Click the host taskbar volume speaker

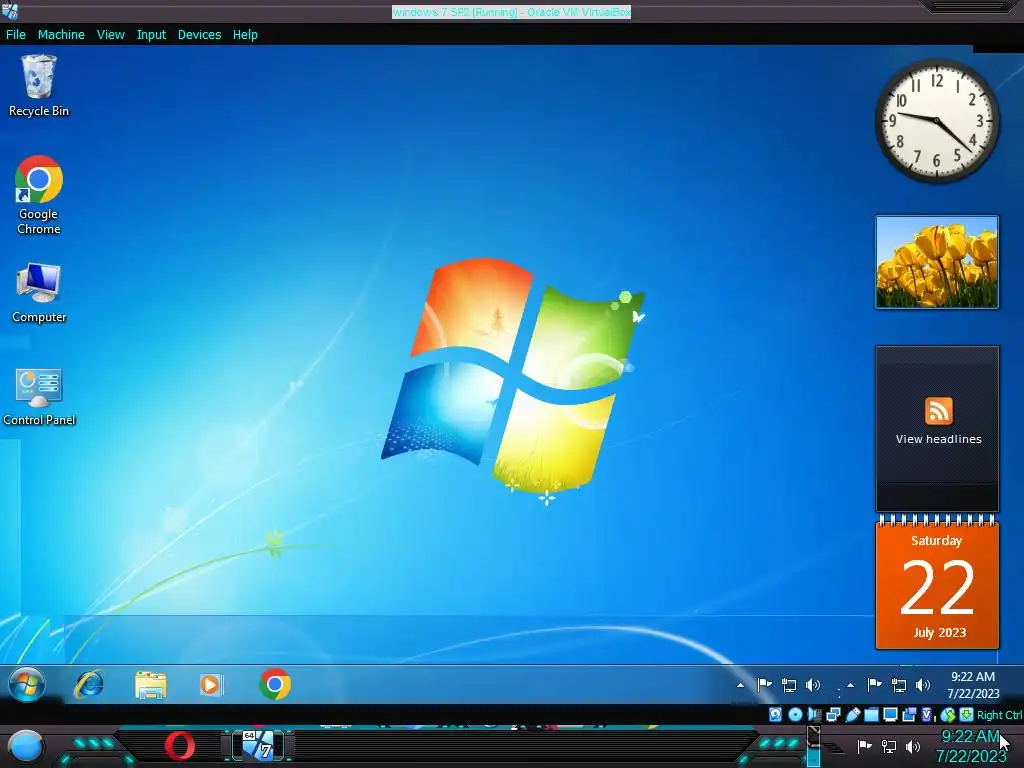[x=913, y=746]
